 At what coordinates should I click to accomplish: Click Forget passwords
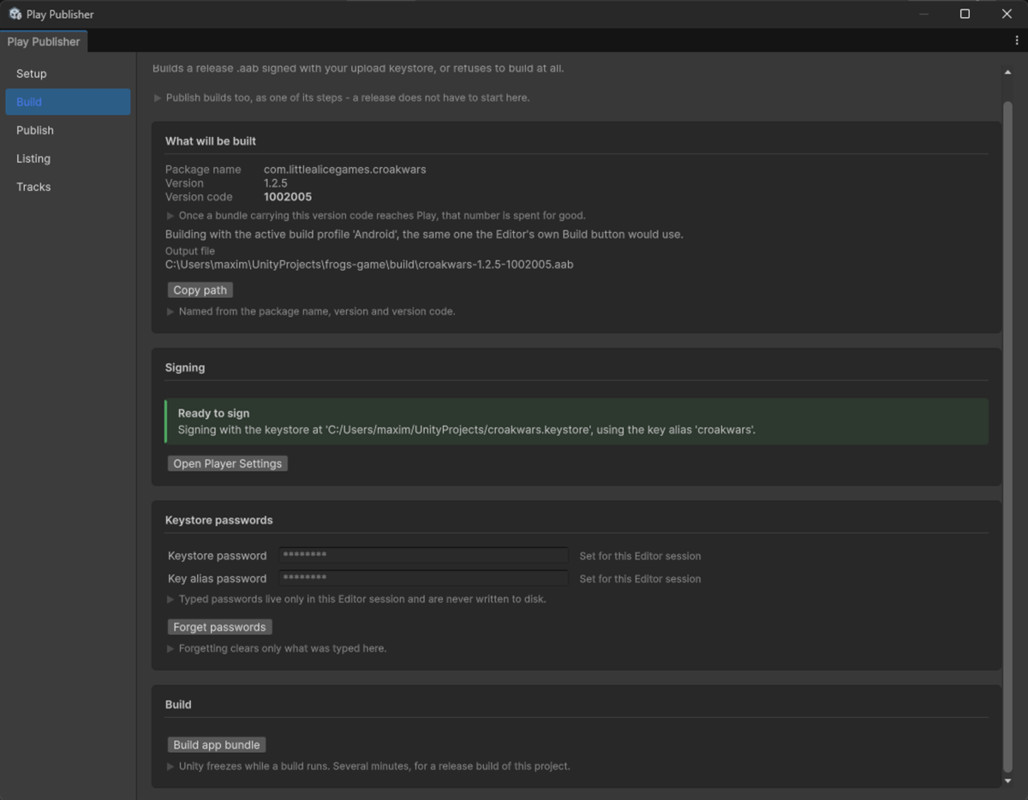pos(220,627)
